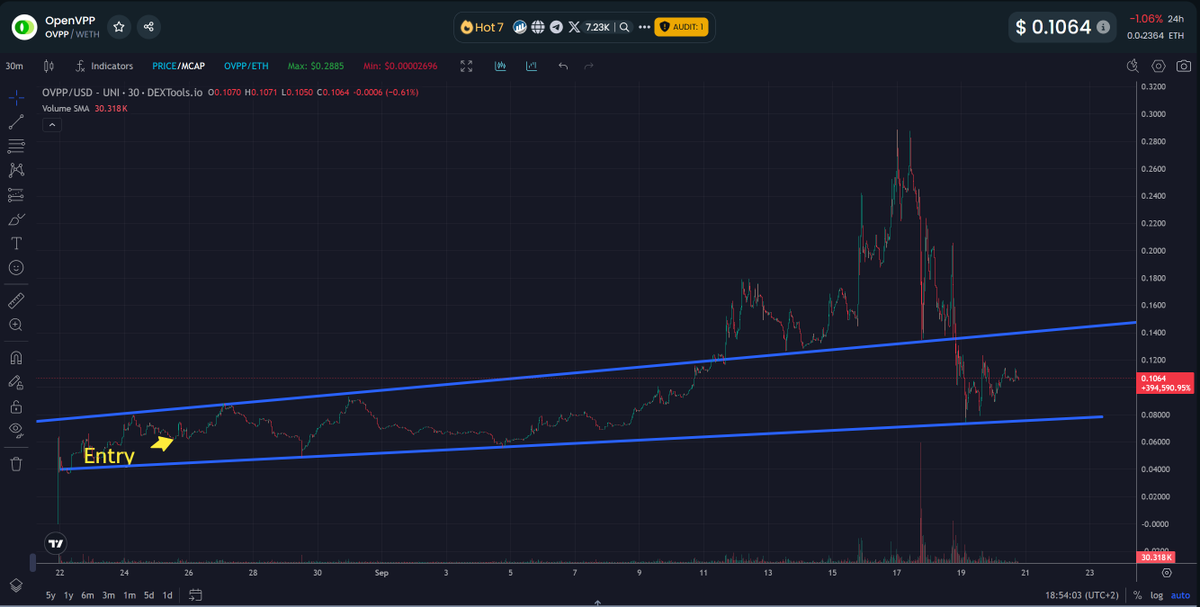The height and width of the screenshot is (607, 1200).
Task: Select the Zoom In magnifier tool
Action: tap(16, 324)
